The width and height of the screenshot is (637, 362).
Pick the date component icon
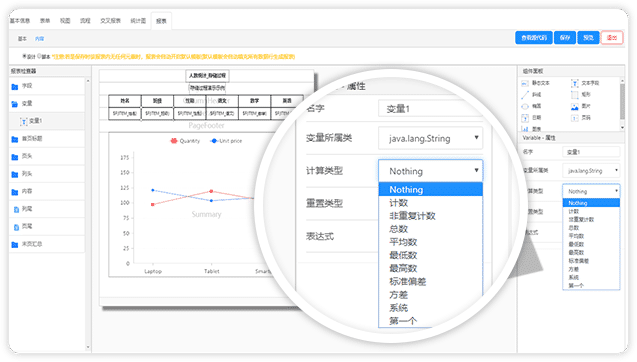[x=525, y=118]
